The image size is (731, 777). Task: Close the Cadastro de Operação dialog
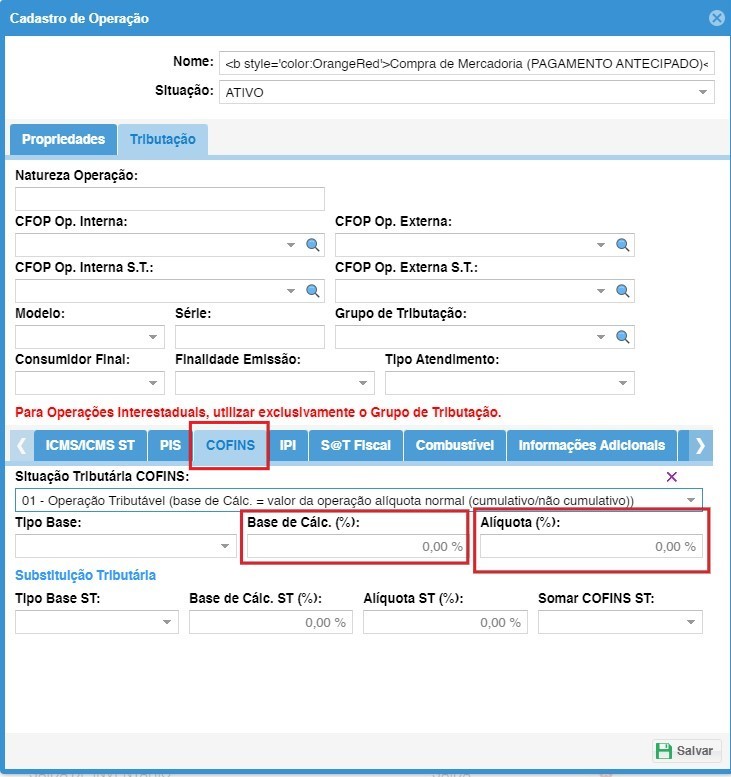coord(716,18)
